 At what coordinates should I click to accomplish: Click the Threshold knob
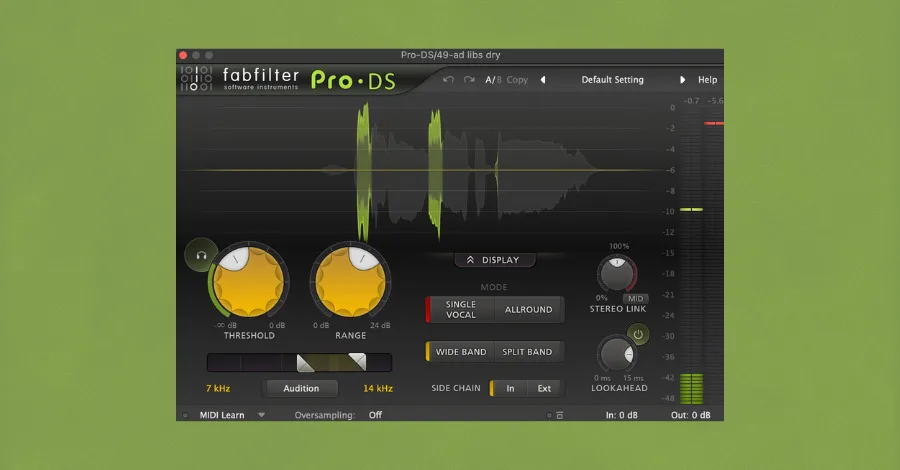tap(248, 282)
